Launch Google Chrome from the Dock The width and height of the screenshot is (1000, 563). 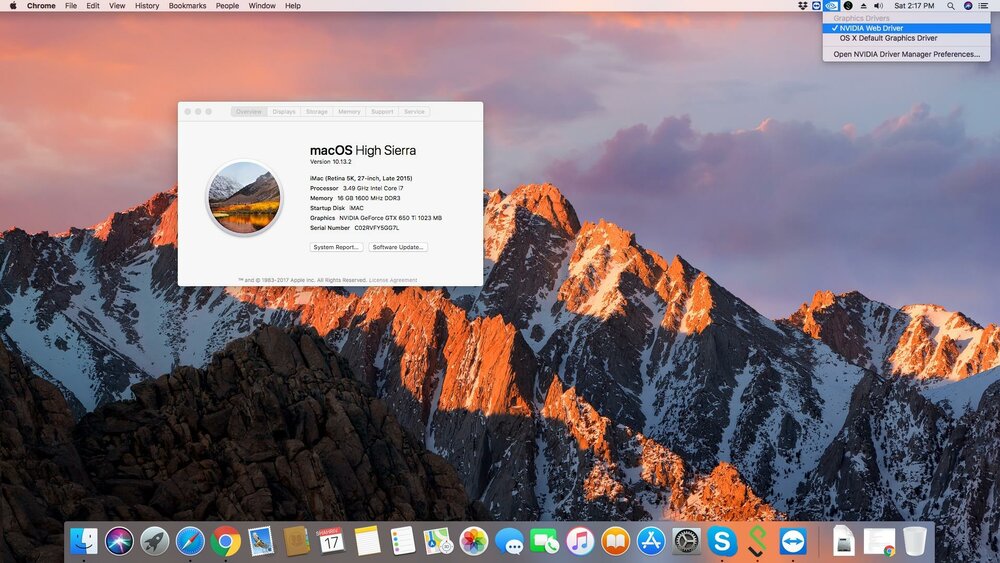point(225,541)
